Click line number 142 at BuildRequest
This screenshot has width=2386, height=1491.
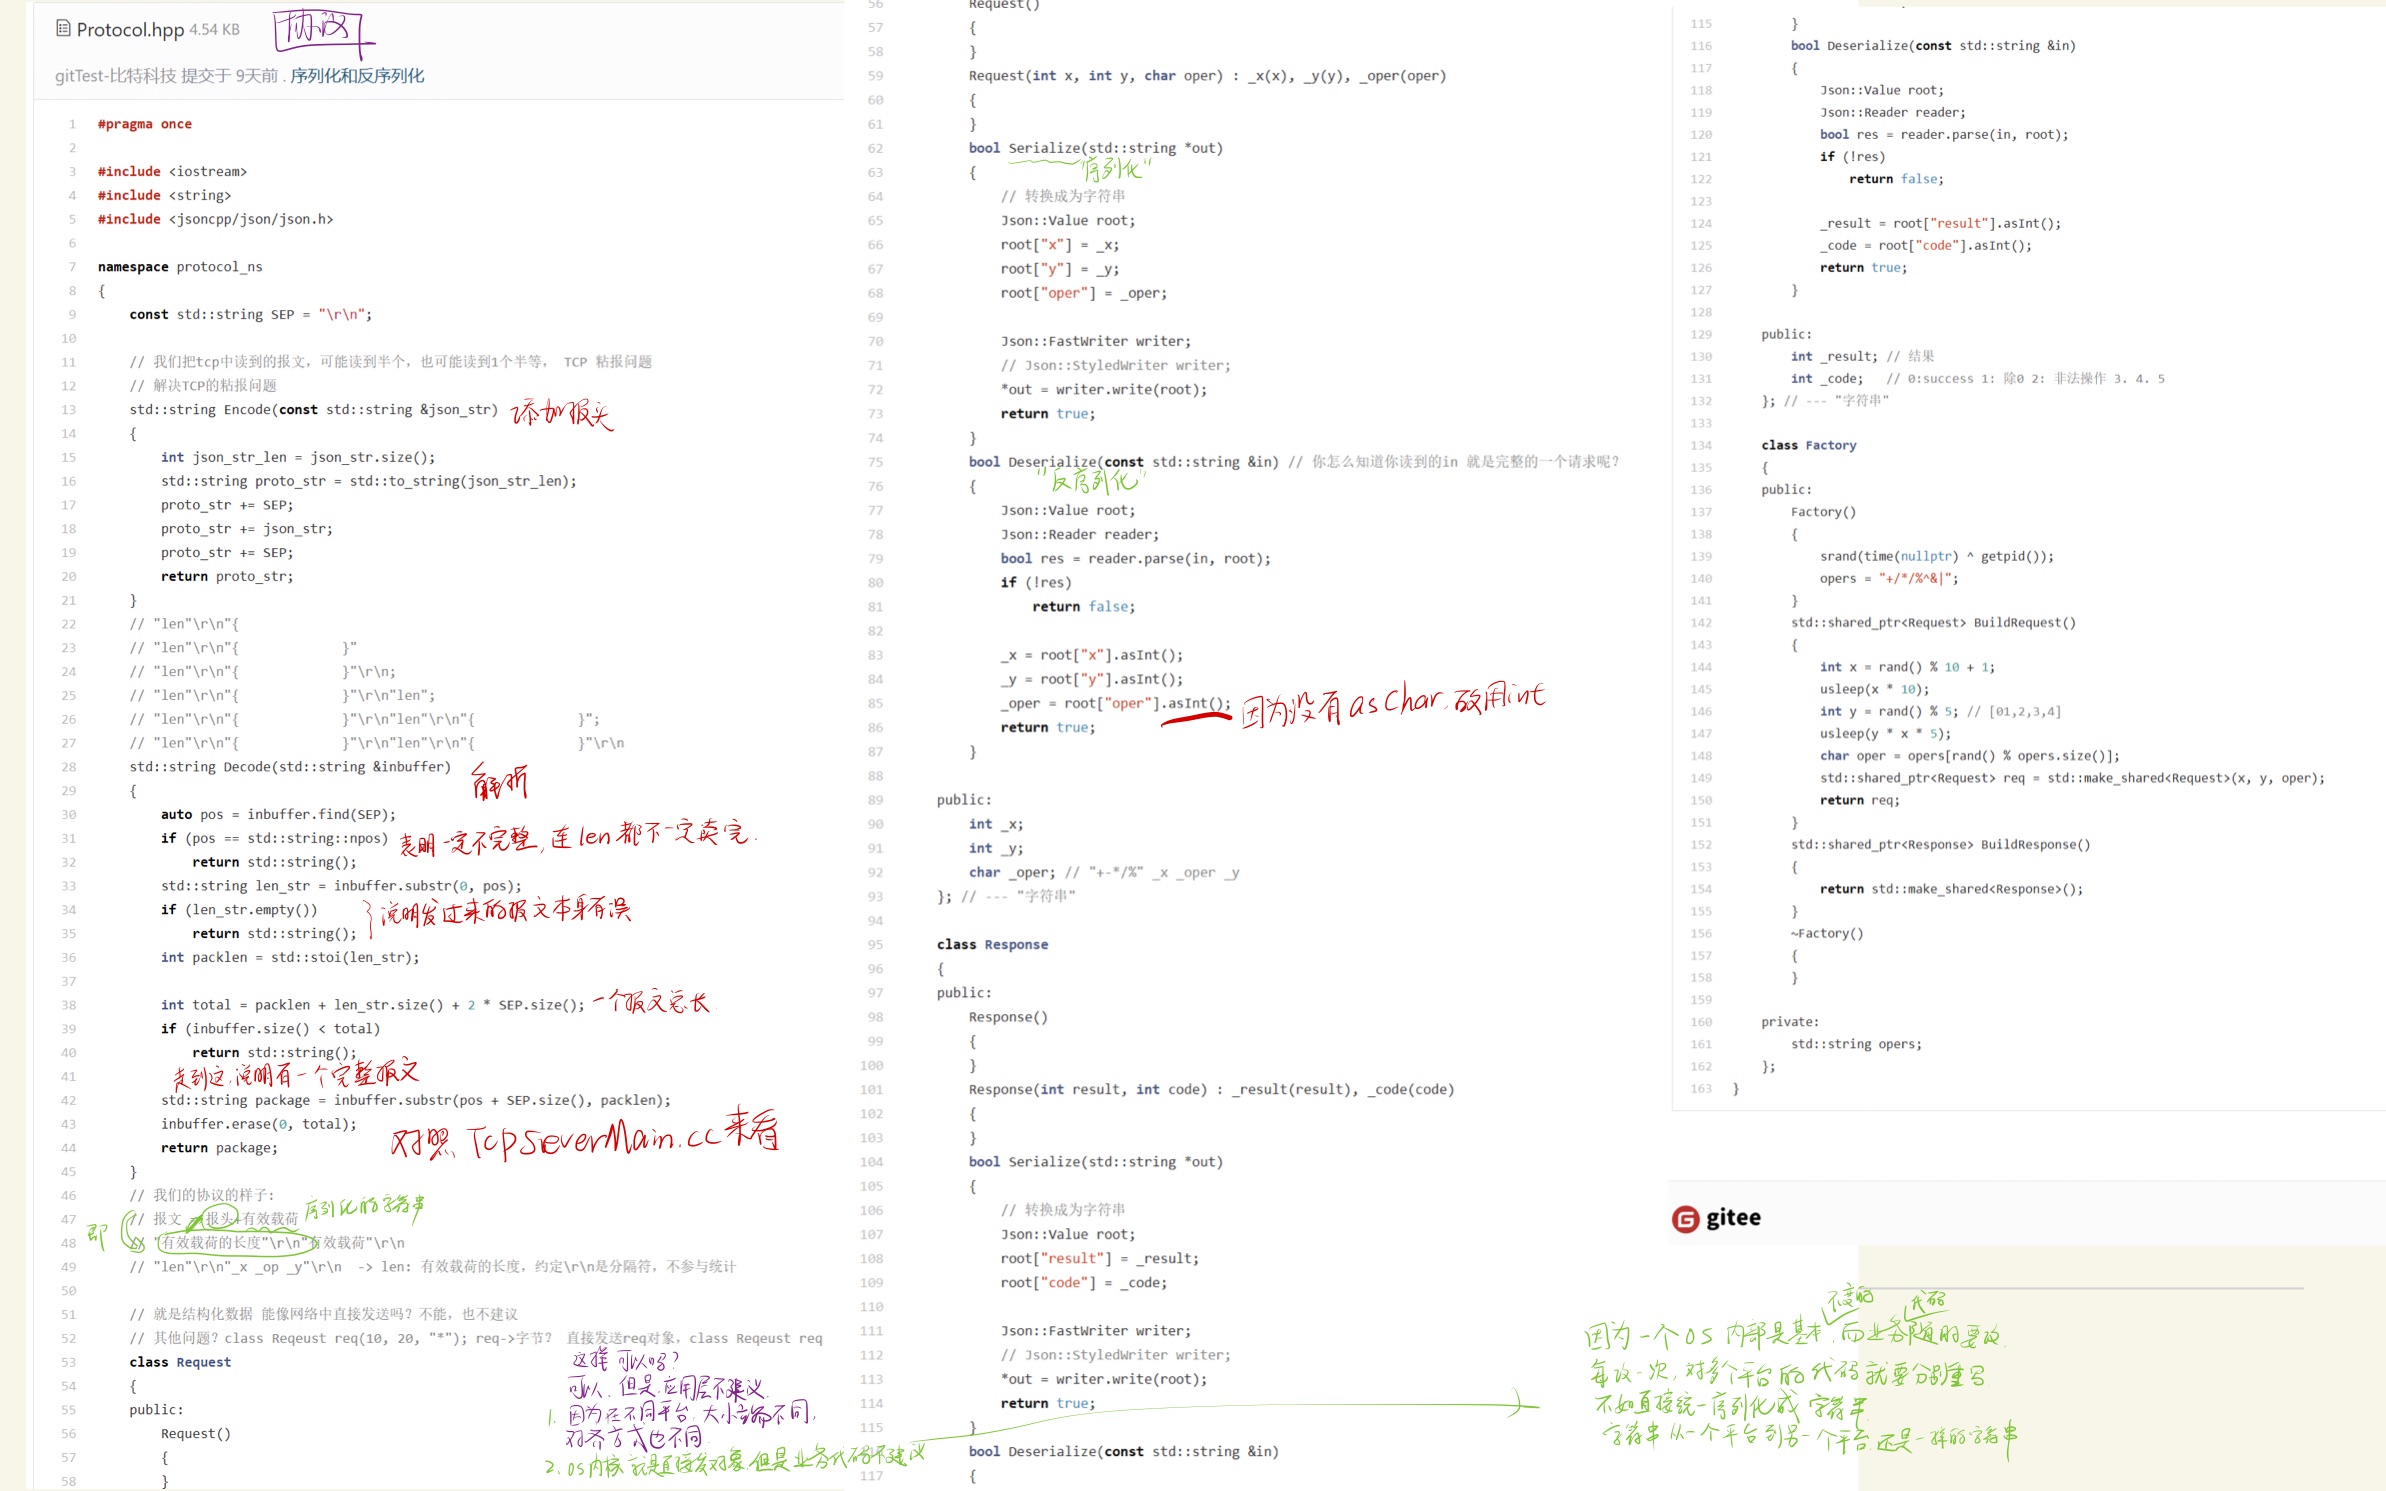tap(1701, 622)
